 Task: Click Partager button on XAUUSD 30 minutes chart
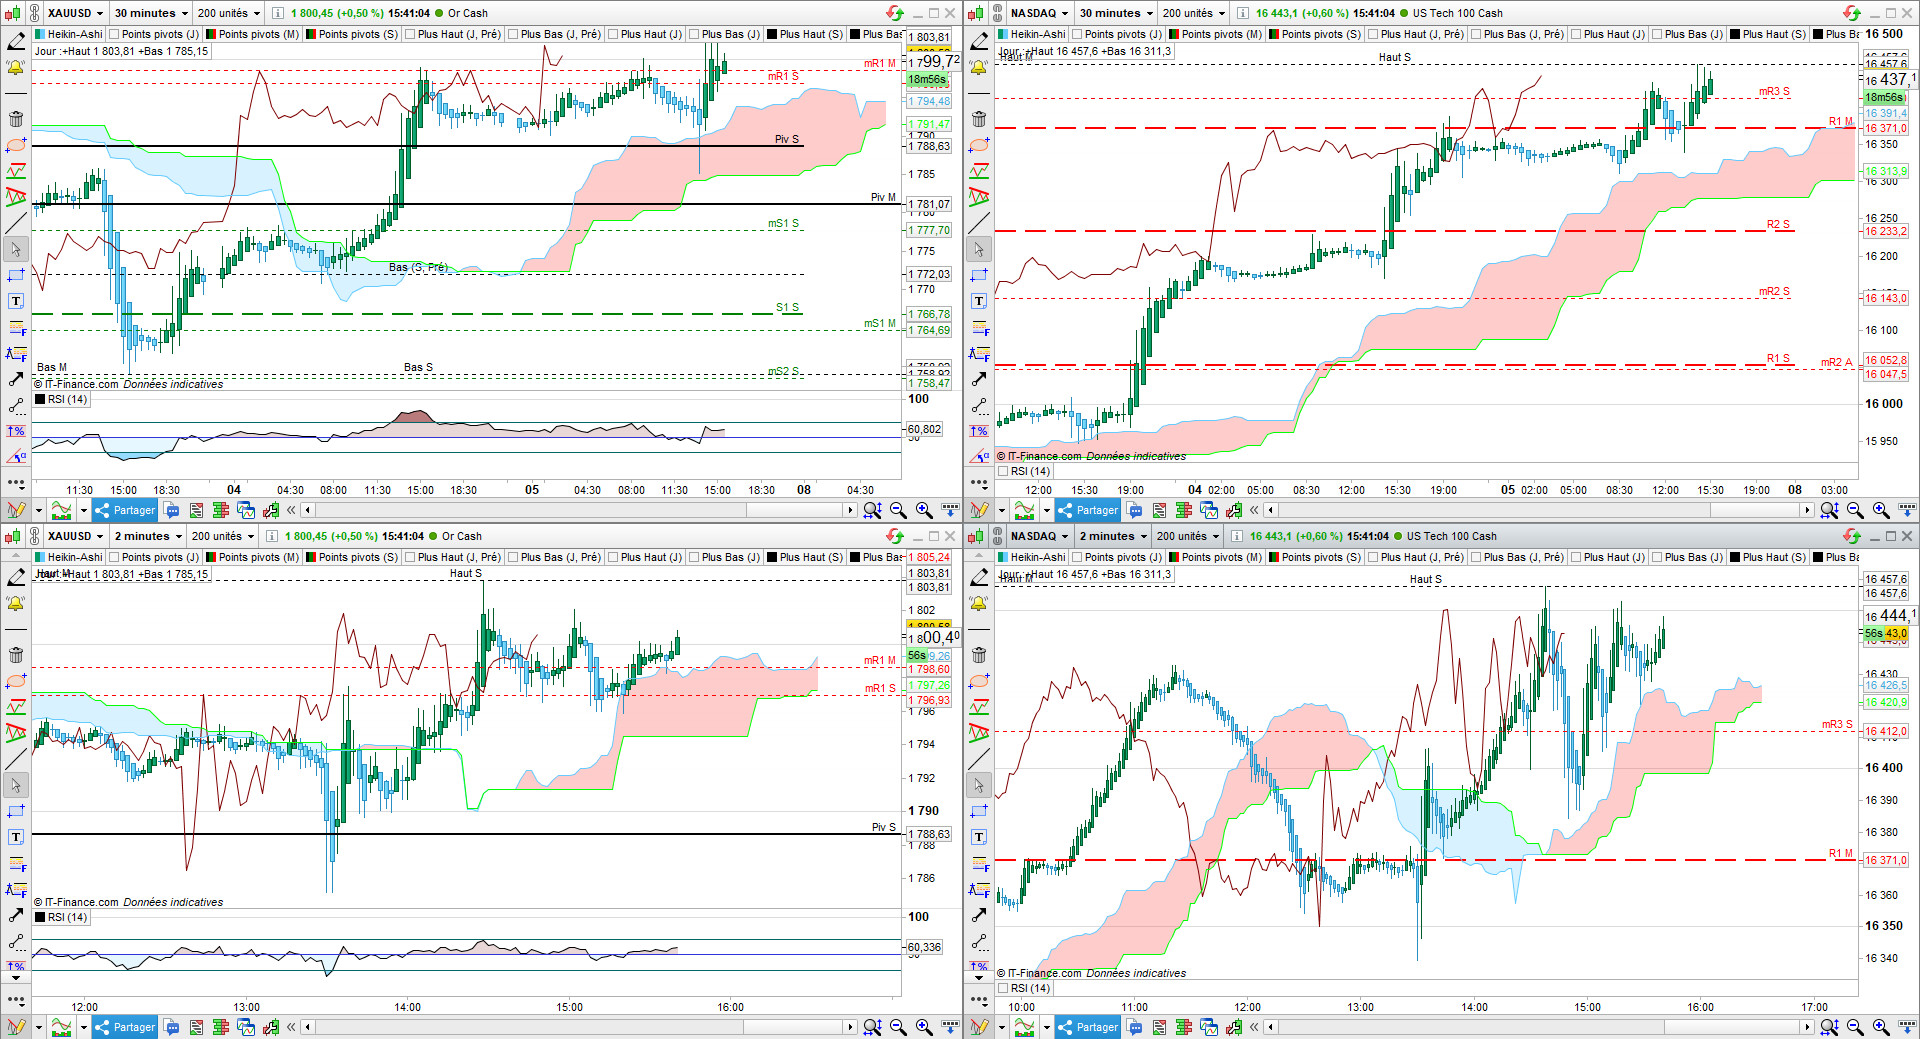coord(124,510)
